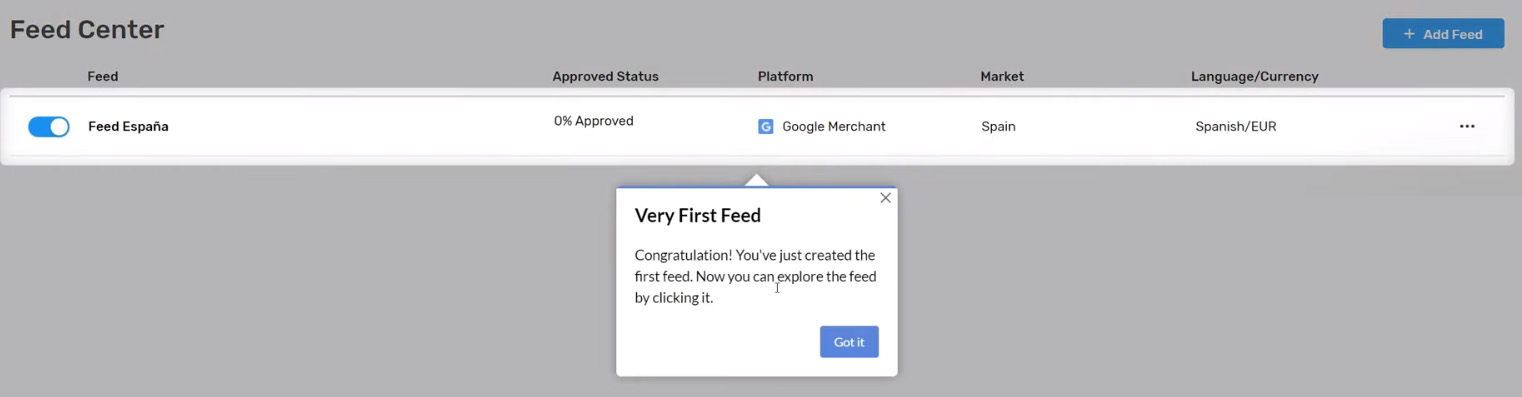Select the Language/Currency column header

pyautogui.click(x=1254, y=76)
